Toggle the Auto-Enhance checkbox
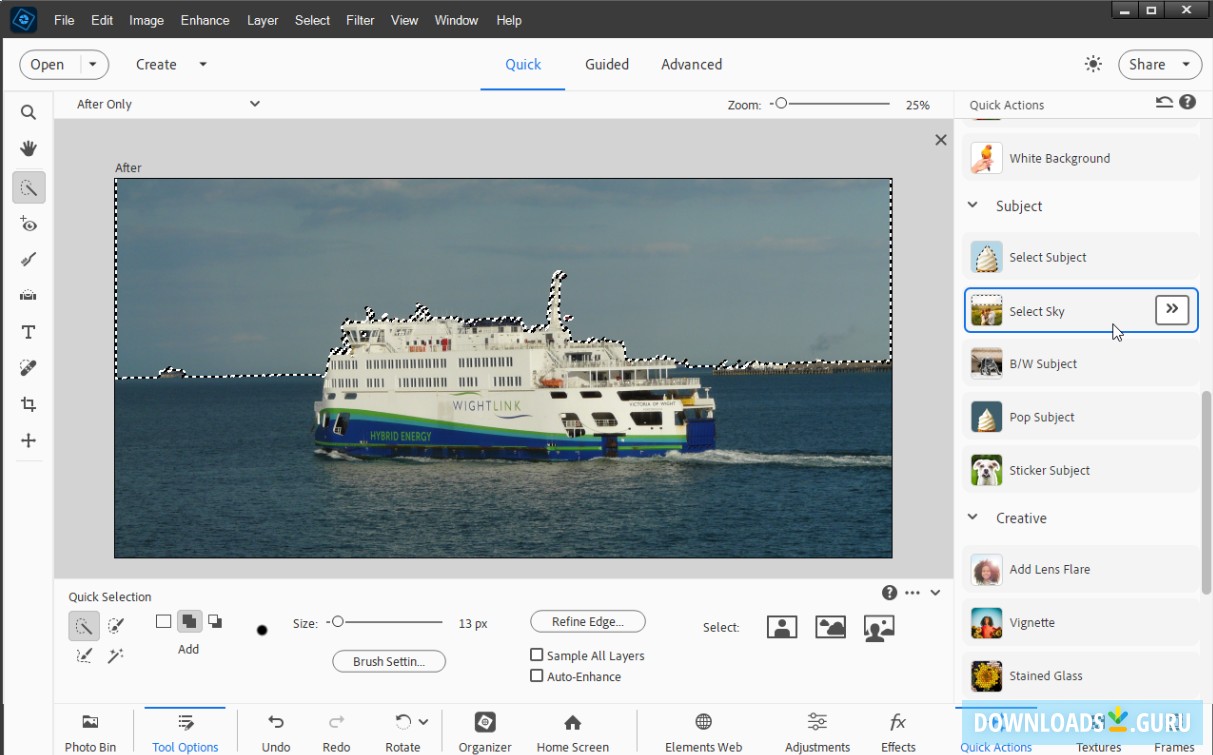This screenshot has height=755, width=1213. 537,676
